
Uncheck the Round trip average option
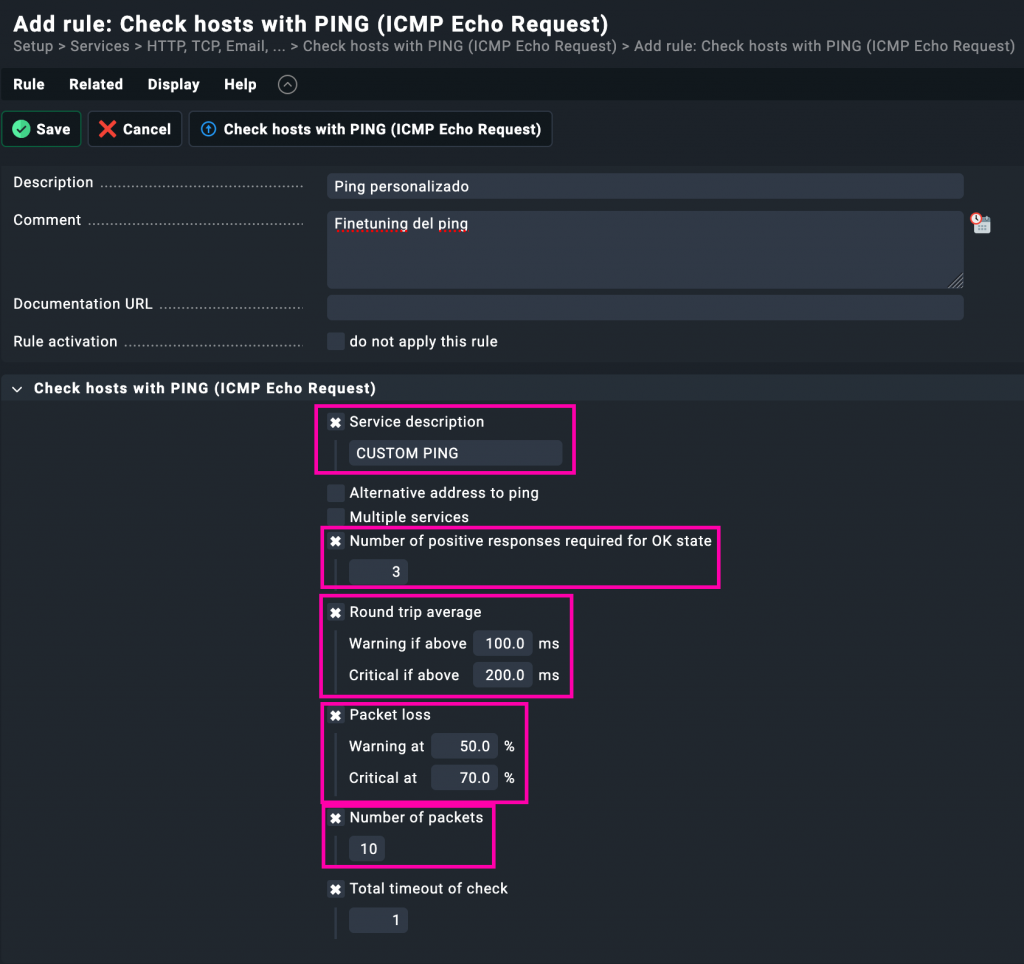(336, 613)
